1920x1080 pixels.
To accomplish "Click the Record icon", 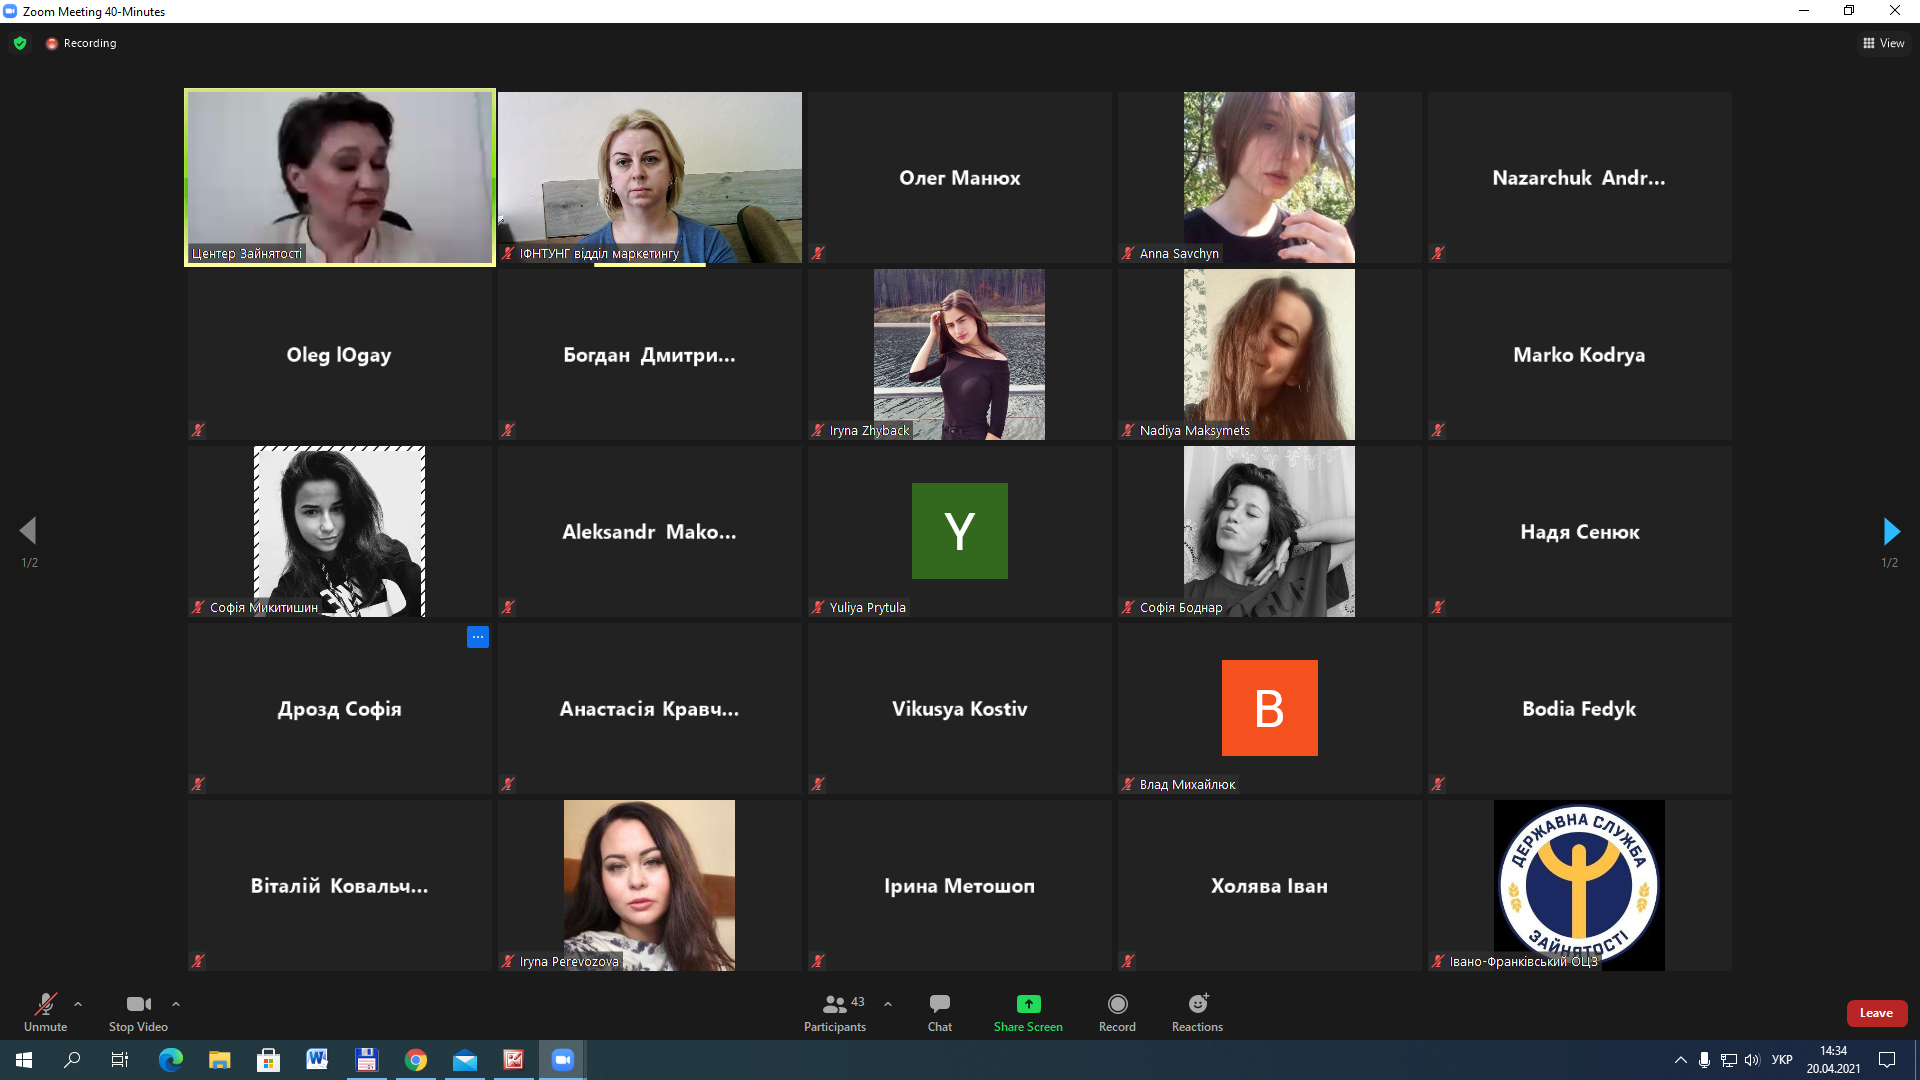I will click(x=1117, y=1004).
